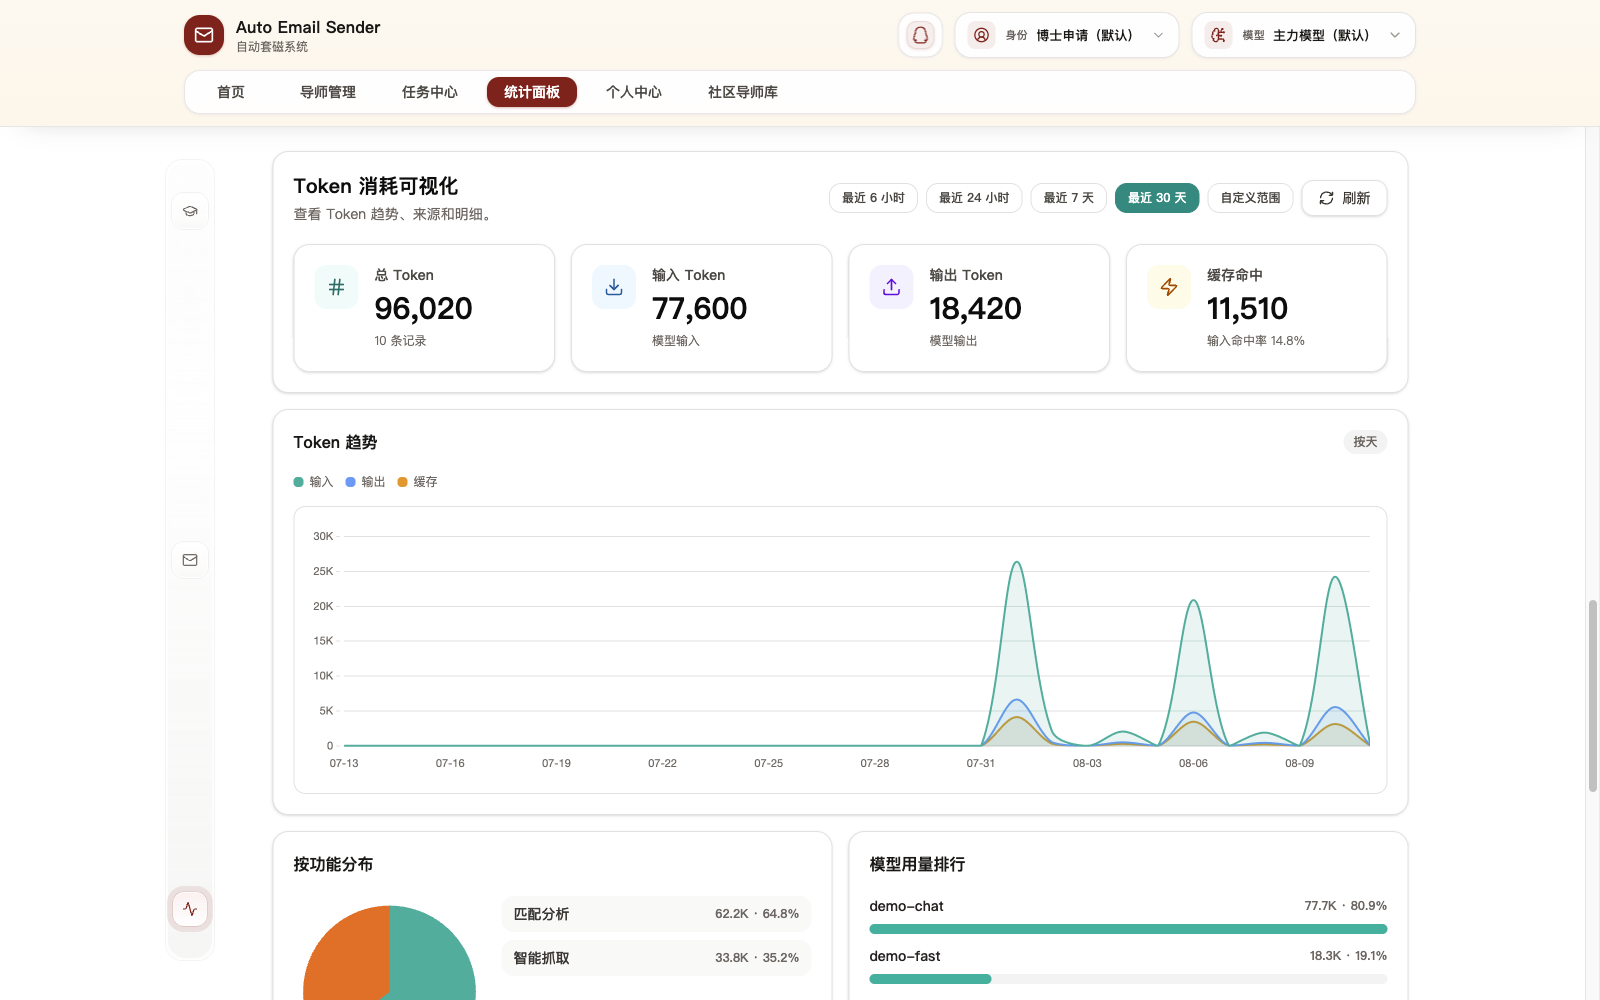
Task: Click the 96,020 total token value
Action: pyautogui.click(x=423, y=308)
